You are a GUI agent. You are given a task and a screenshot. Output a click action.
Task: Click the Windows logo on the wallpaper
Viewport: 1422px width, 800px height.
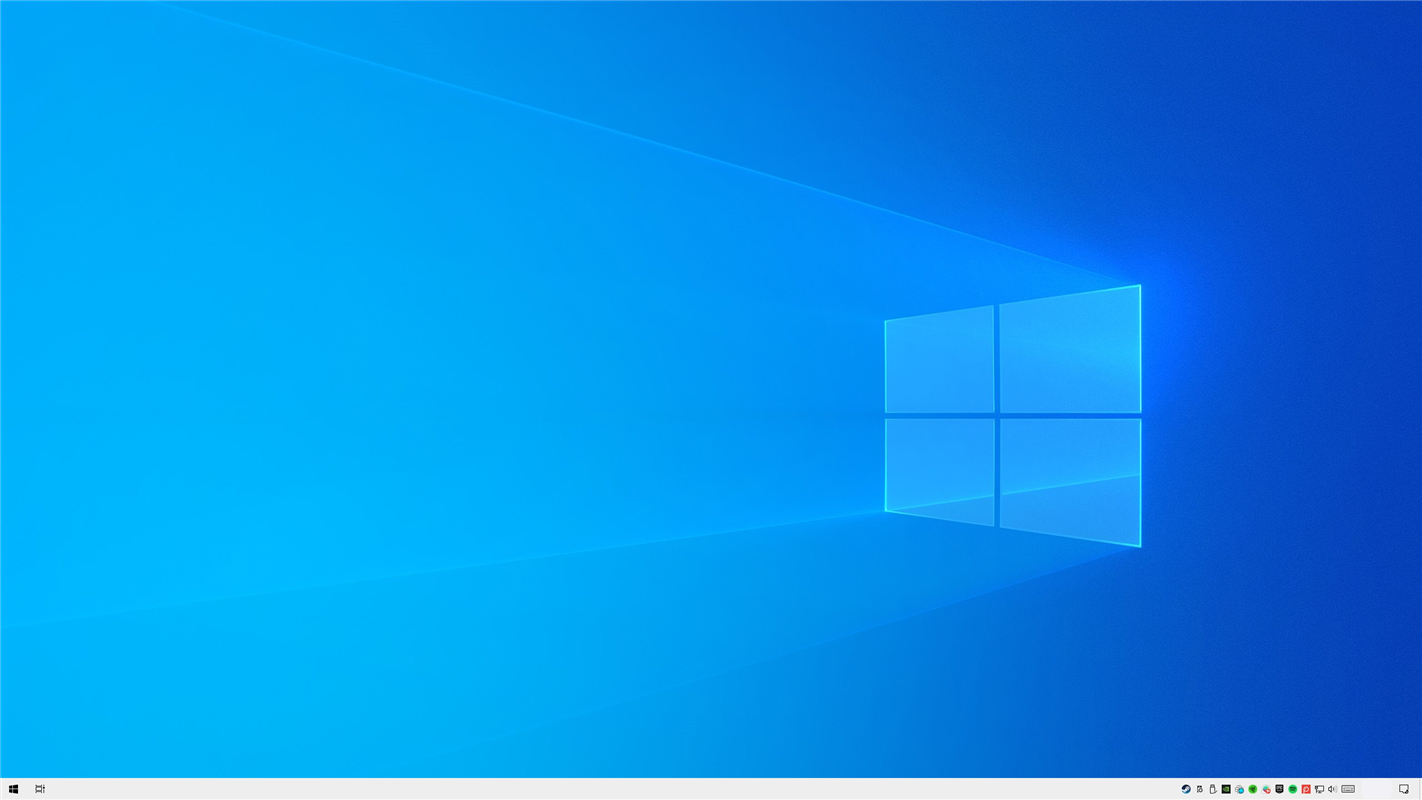pyautogui.click(x=1012, y=415)
